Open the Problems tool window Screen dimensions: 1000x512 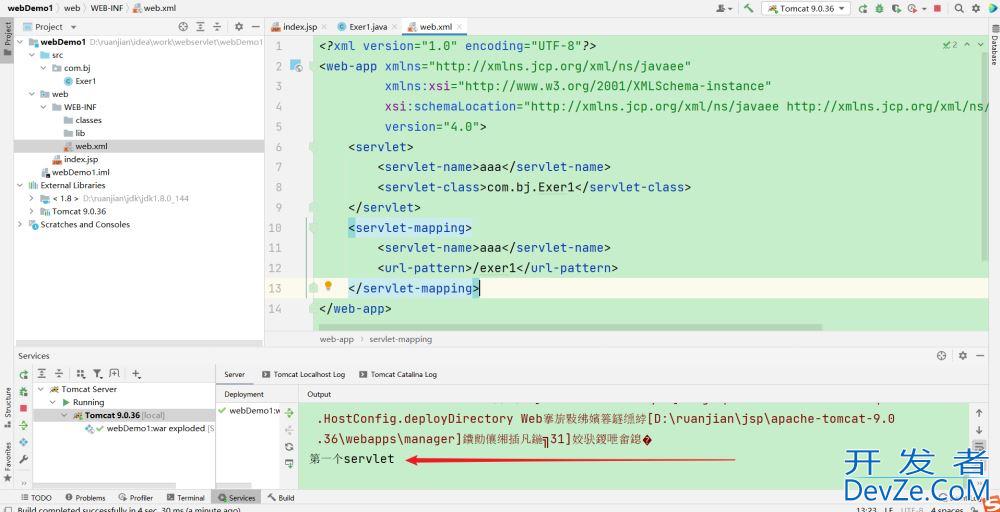[x=85, y=498]
